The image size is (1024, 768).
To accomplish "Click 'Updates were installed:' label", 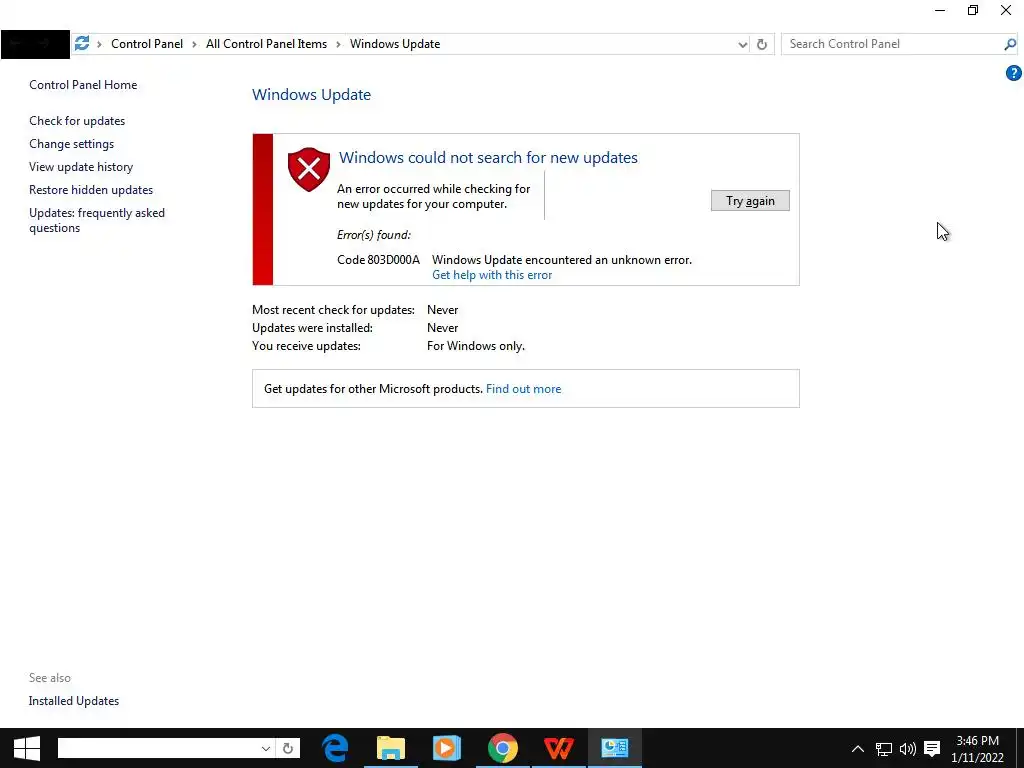I will (x=312, y=328).
